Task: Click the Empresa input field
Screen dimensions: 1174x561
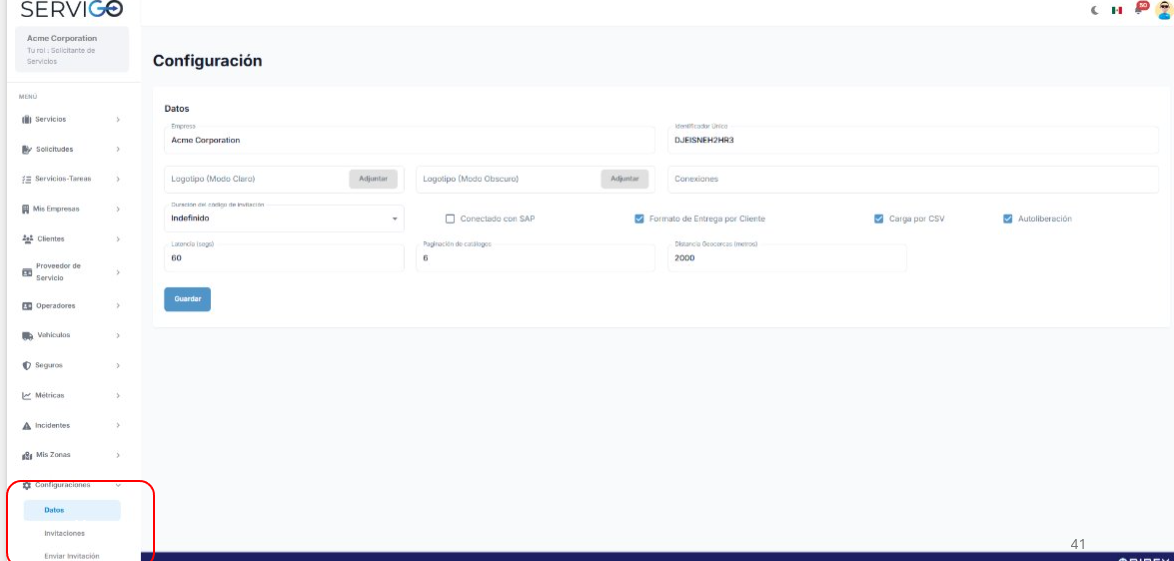Action: click(410, 140)
